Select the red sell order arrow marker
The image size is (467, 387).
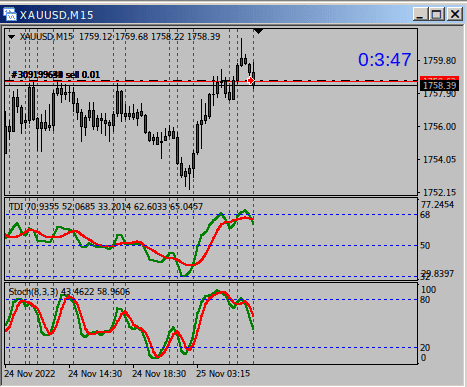[251, 80]
